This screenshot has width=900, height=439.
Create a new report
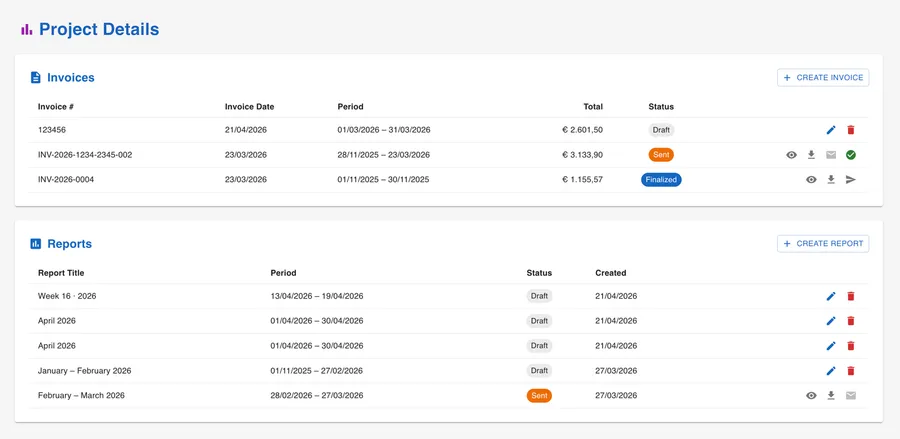coord(823,243)
